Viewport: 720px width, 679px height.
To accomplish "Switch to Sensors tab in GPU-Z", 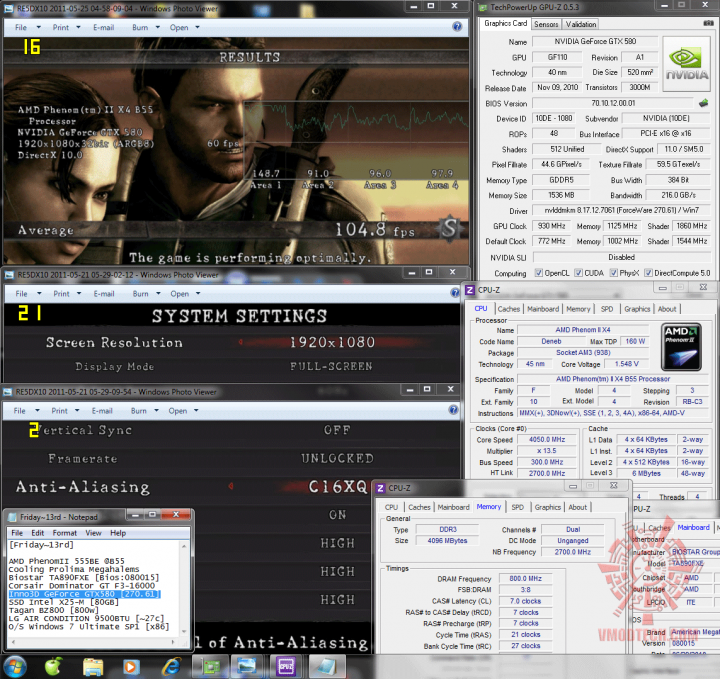I will (x=546, y=24).
